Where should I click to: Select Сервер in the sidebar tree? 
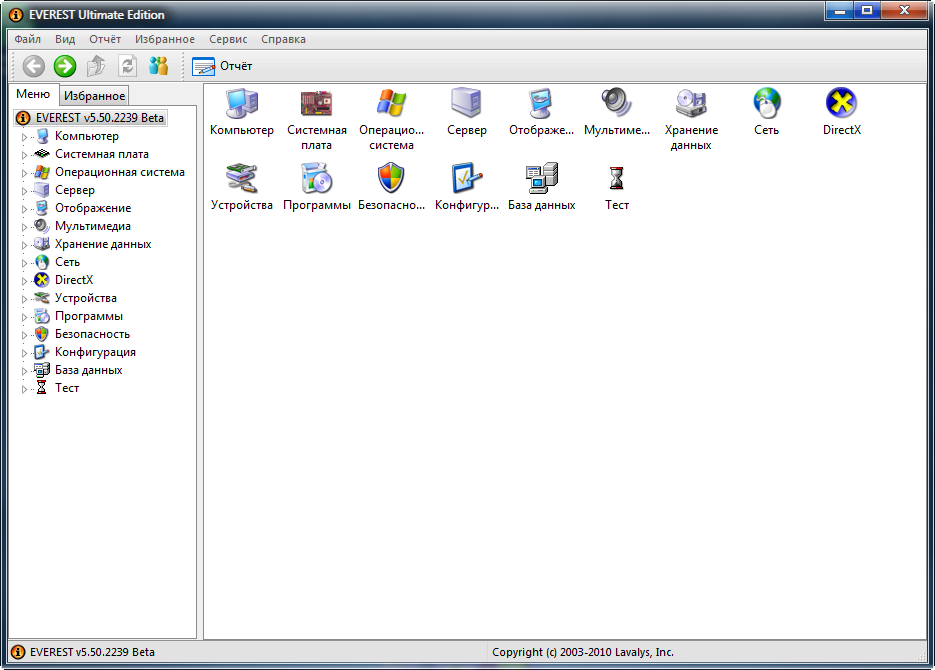point(75,190)
